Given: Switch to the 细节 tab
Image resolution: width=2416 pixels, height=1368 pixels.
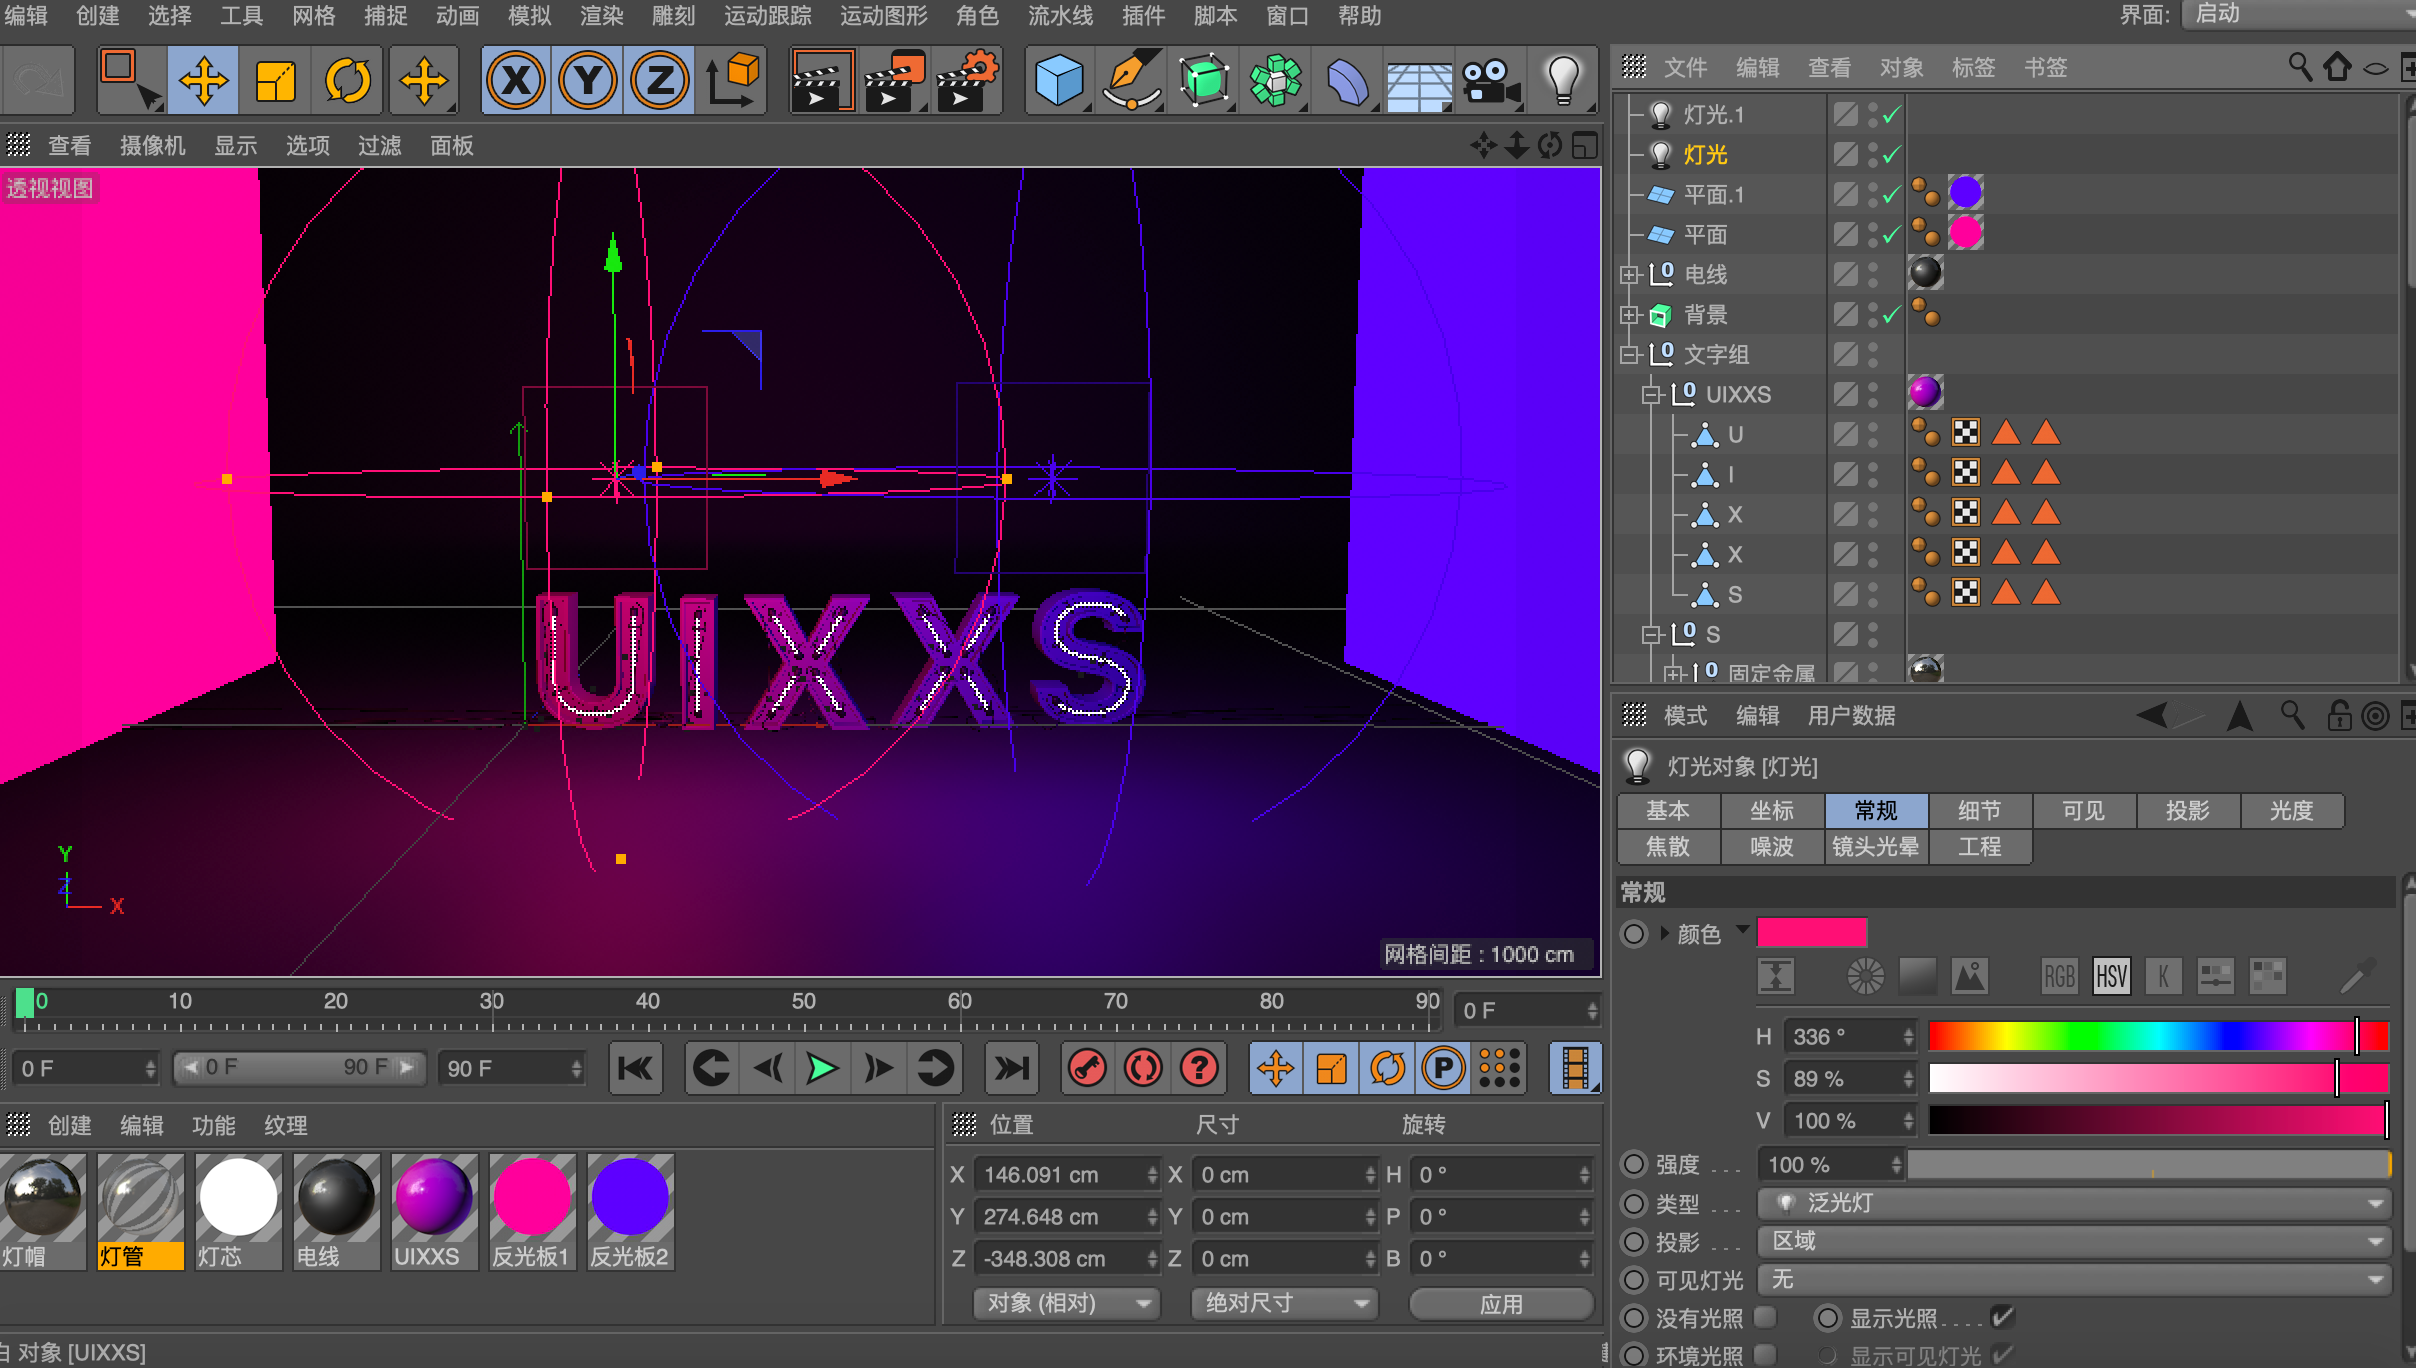Looking at the screenshot, I should pos(1979,810).
